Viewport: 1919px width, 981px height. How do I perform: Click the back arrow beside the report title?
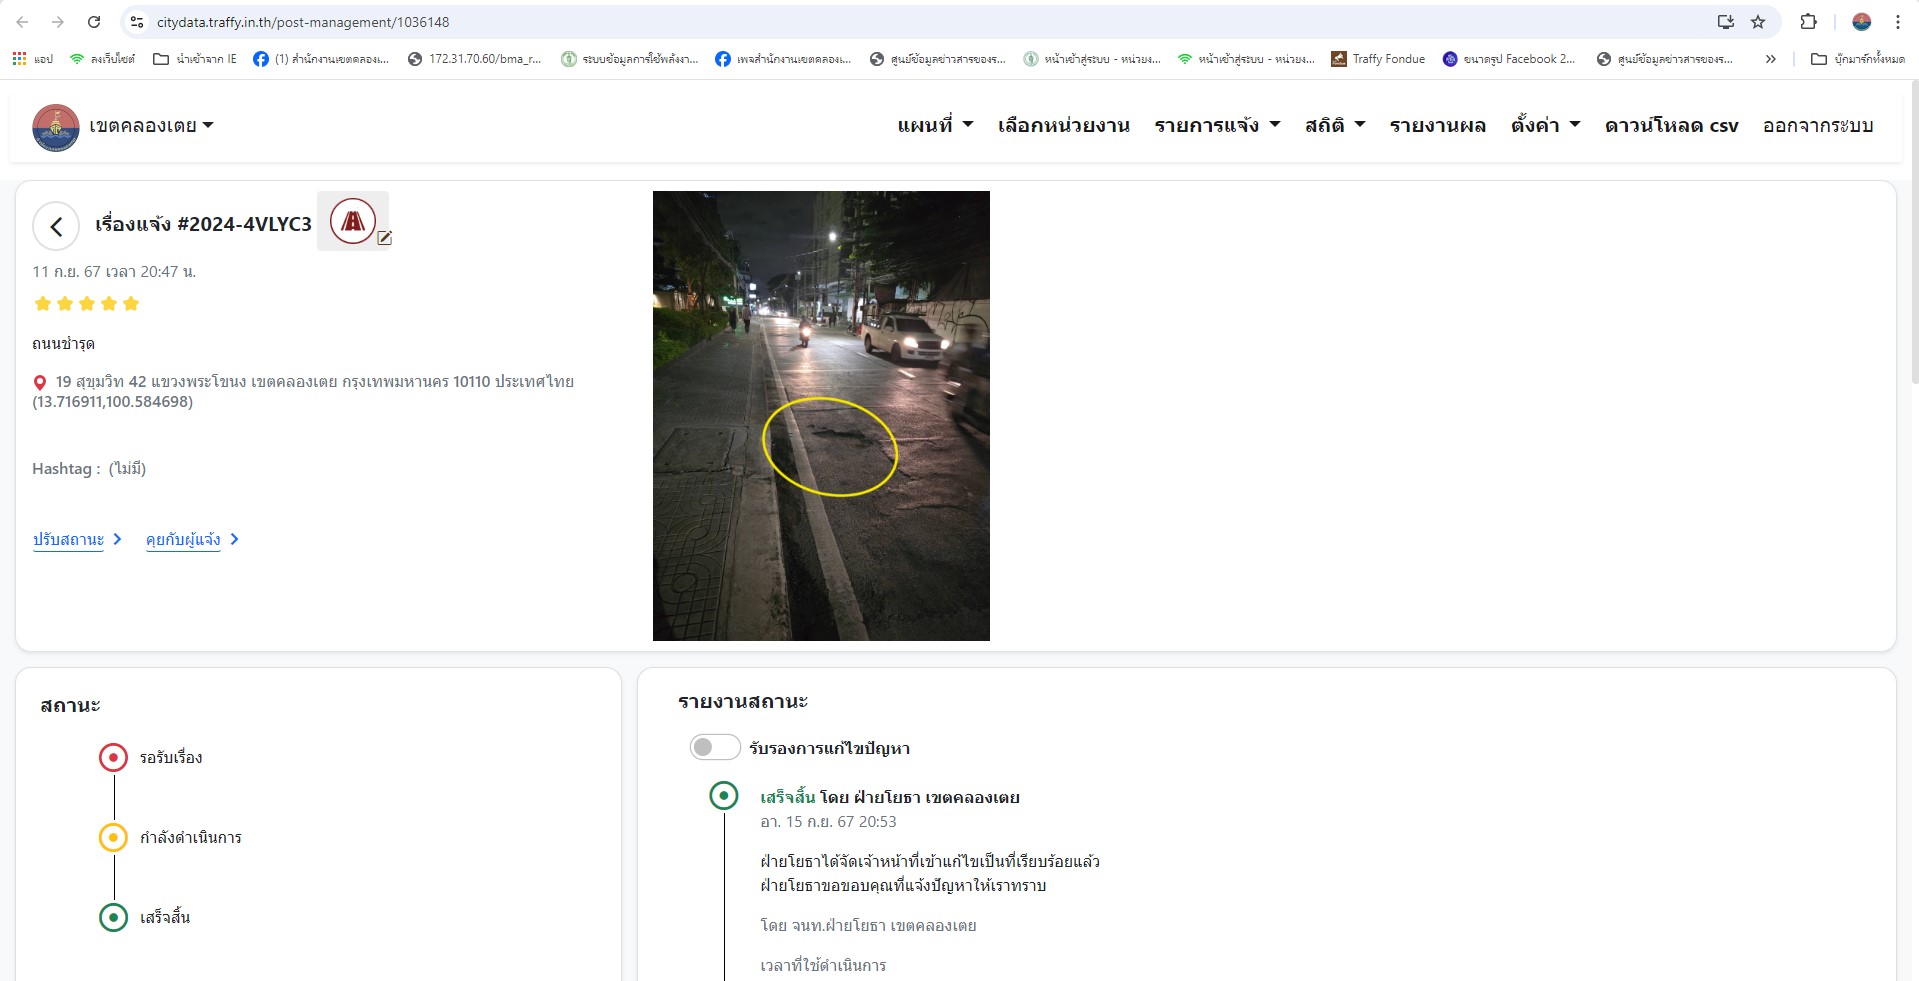click(56, 227)
